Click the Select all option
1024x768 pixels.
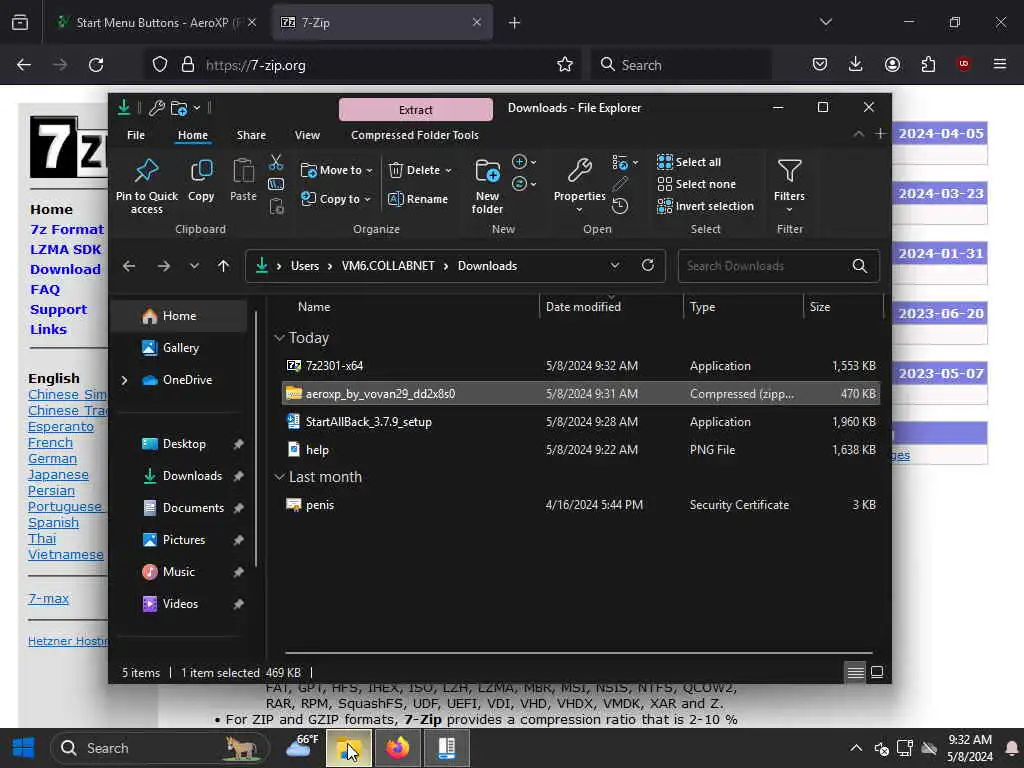(x=689, y=162)
